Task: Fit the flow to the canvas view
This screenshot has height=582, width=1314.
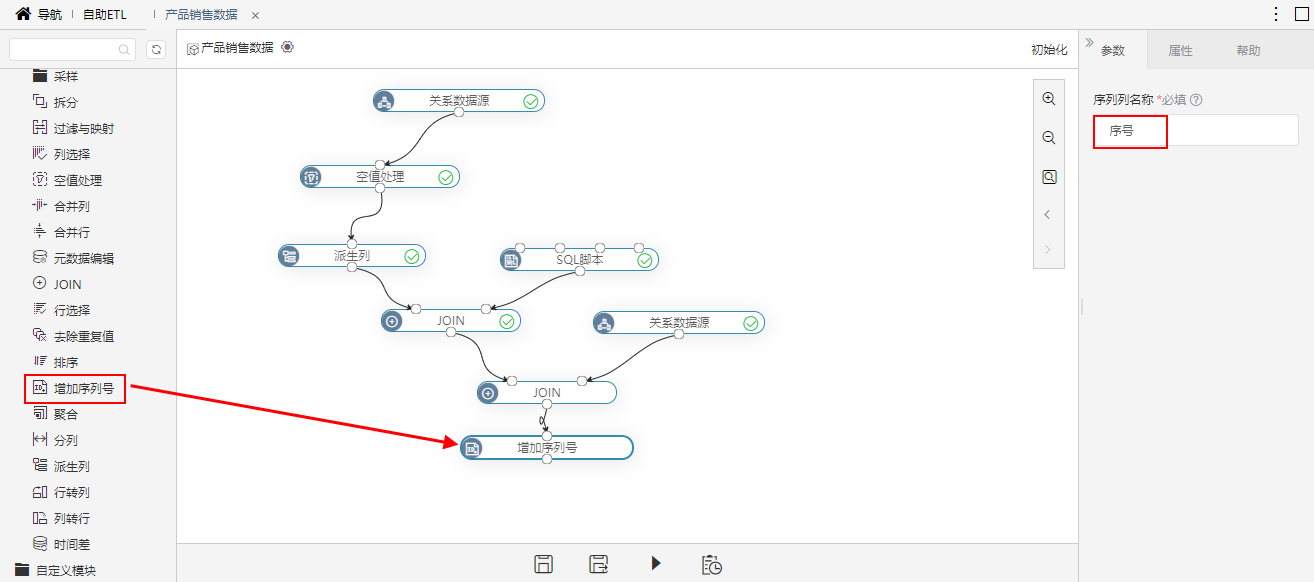Action: pyautogui.click(x=1049, y=177)
